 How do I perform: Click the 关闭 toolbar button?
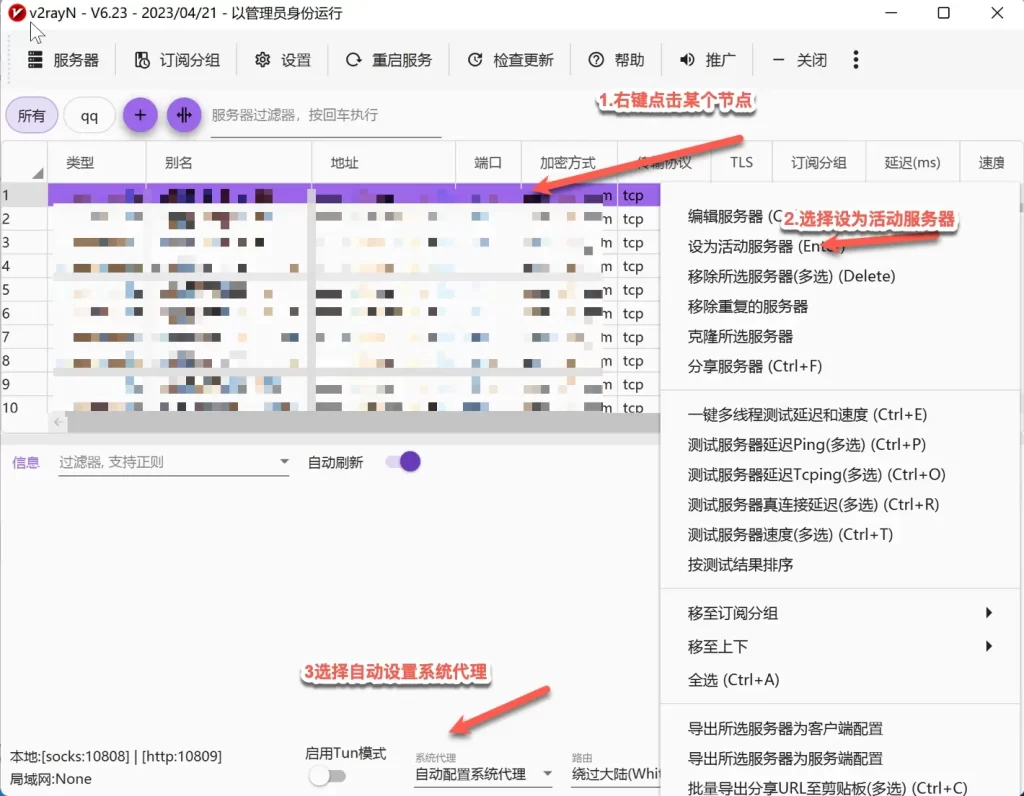(799, 60)
